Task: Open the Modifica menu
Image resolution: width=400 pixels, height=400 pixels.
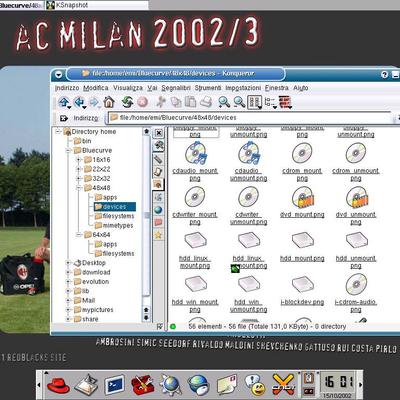Action: (96, 88)
